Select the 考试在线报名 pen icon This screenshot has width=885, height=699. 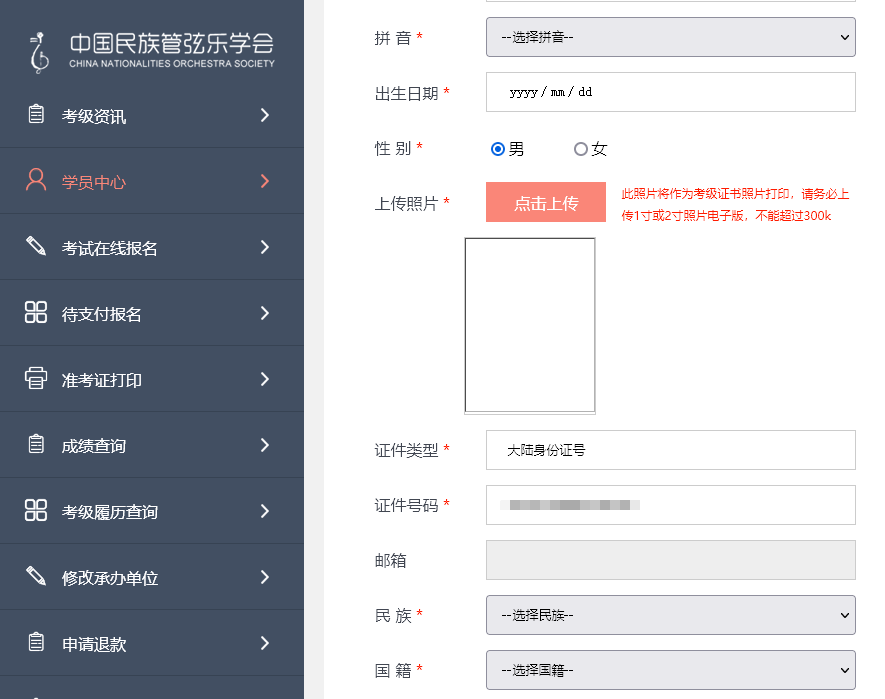(37, 246)
